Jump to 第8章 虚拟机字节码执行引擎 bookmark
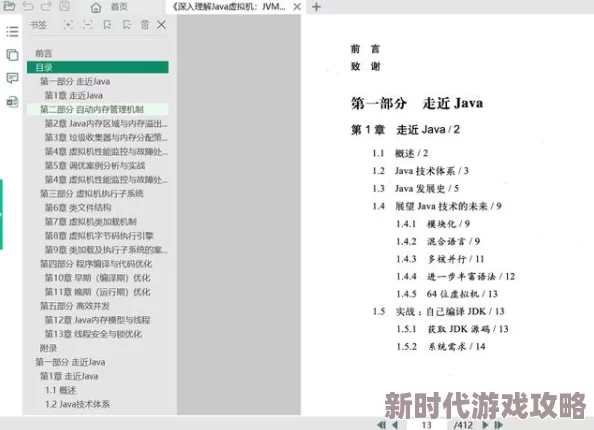594x430 pixels. [x=99, y=236]
